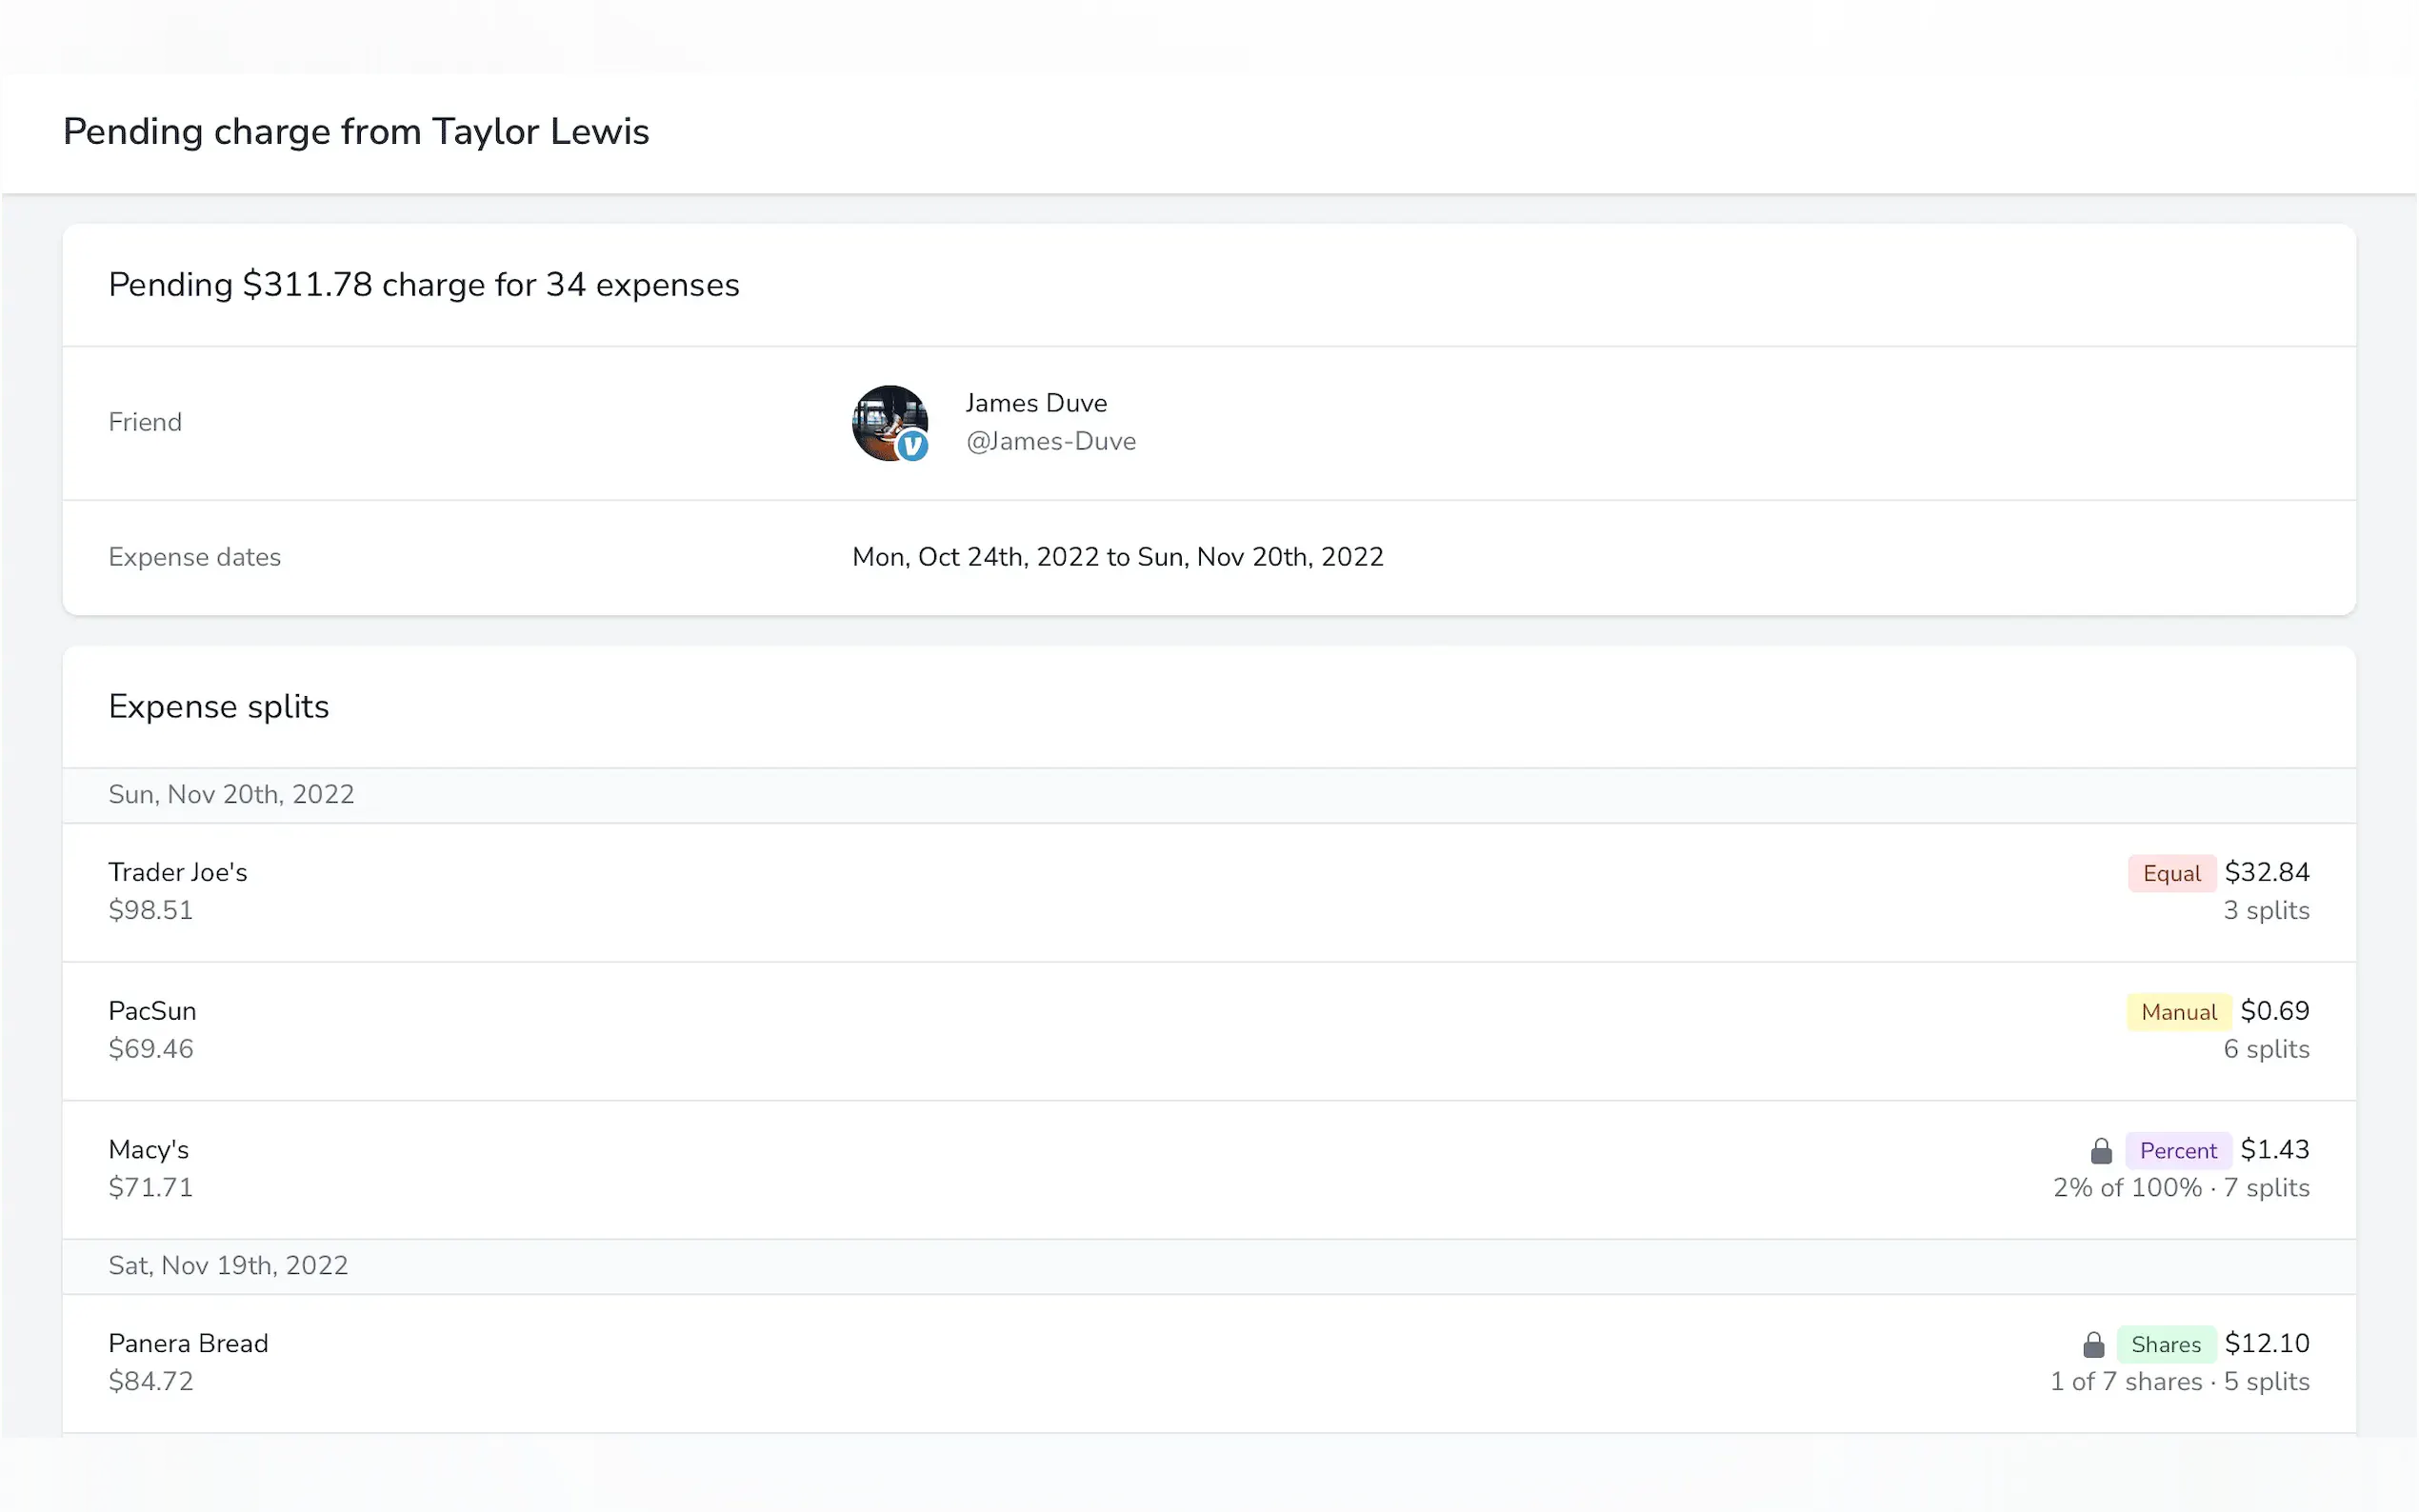Click the Manual split badge
Image resolution: width=2419 pixels, height=1512 pixels.
(x=2178, y=1012)
